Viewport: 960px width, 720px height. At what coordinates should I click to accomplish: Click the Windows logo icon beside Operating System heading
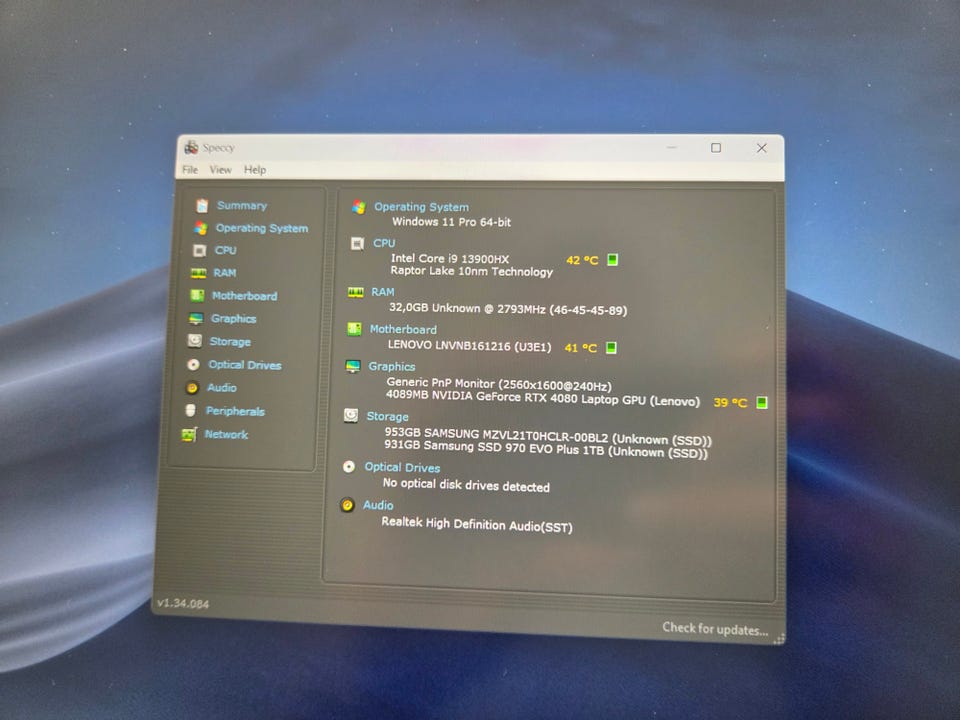tap(359, 207)
